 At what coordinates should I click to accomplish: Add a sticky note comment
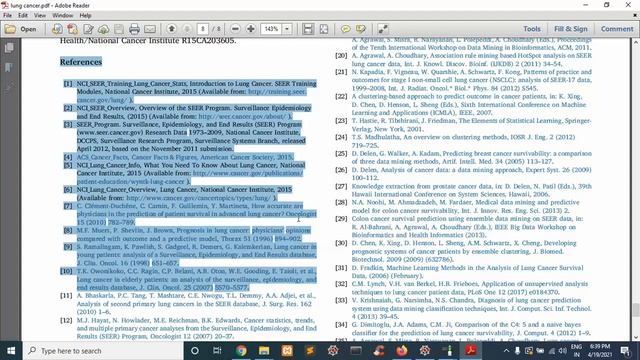(x=346, y=29)
